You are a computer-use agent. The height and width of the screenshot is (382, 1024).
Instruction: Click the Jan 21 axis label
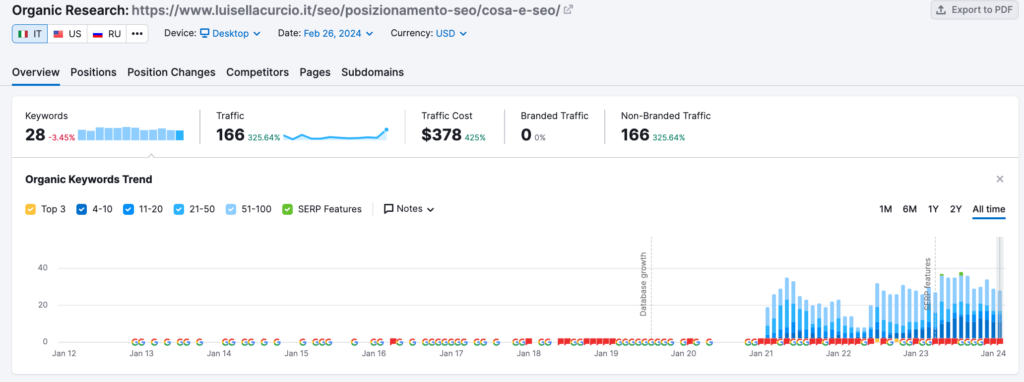(761, 353)
